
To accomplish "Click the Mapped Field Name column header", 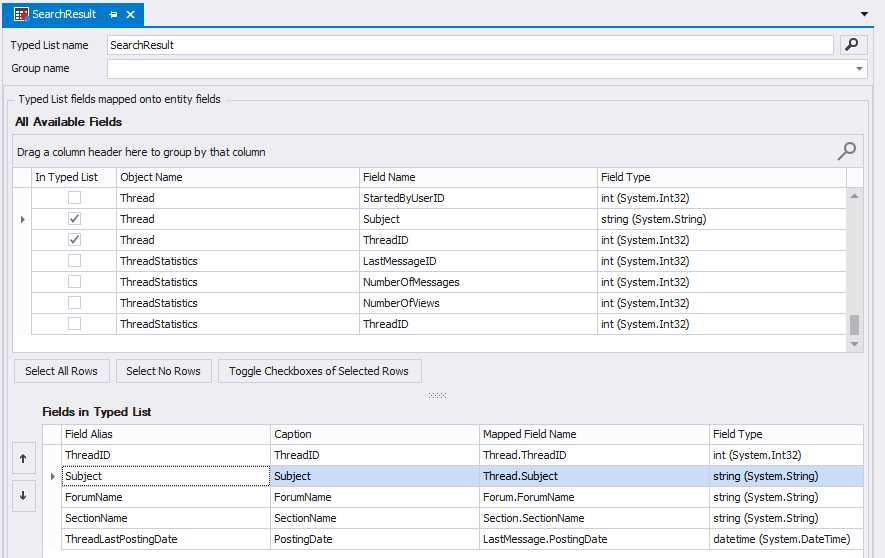I will coord(594,434).
